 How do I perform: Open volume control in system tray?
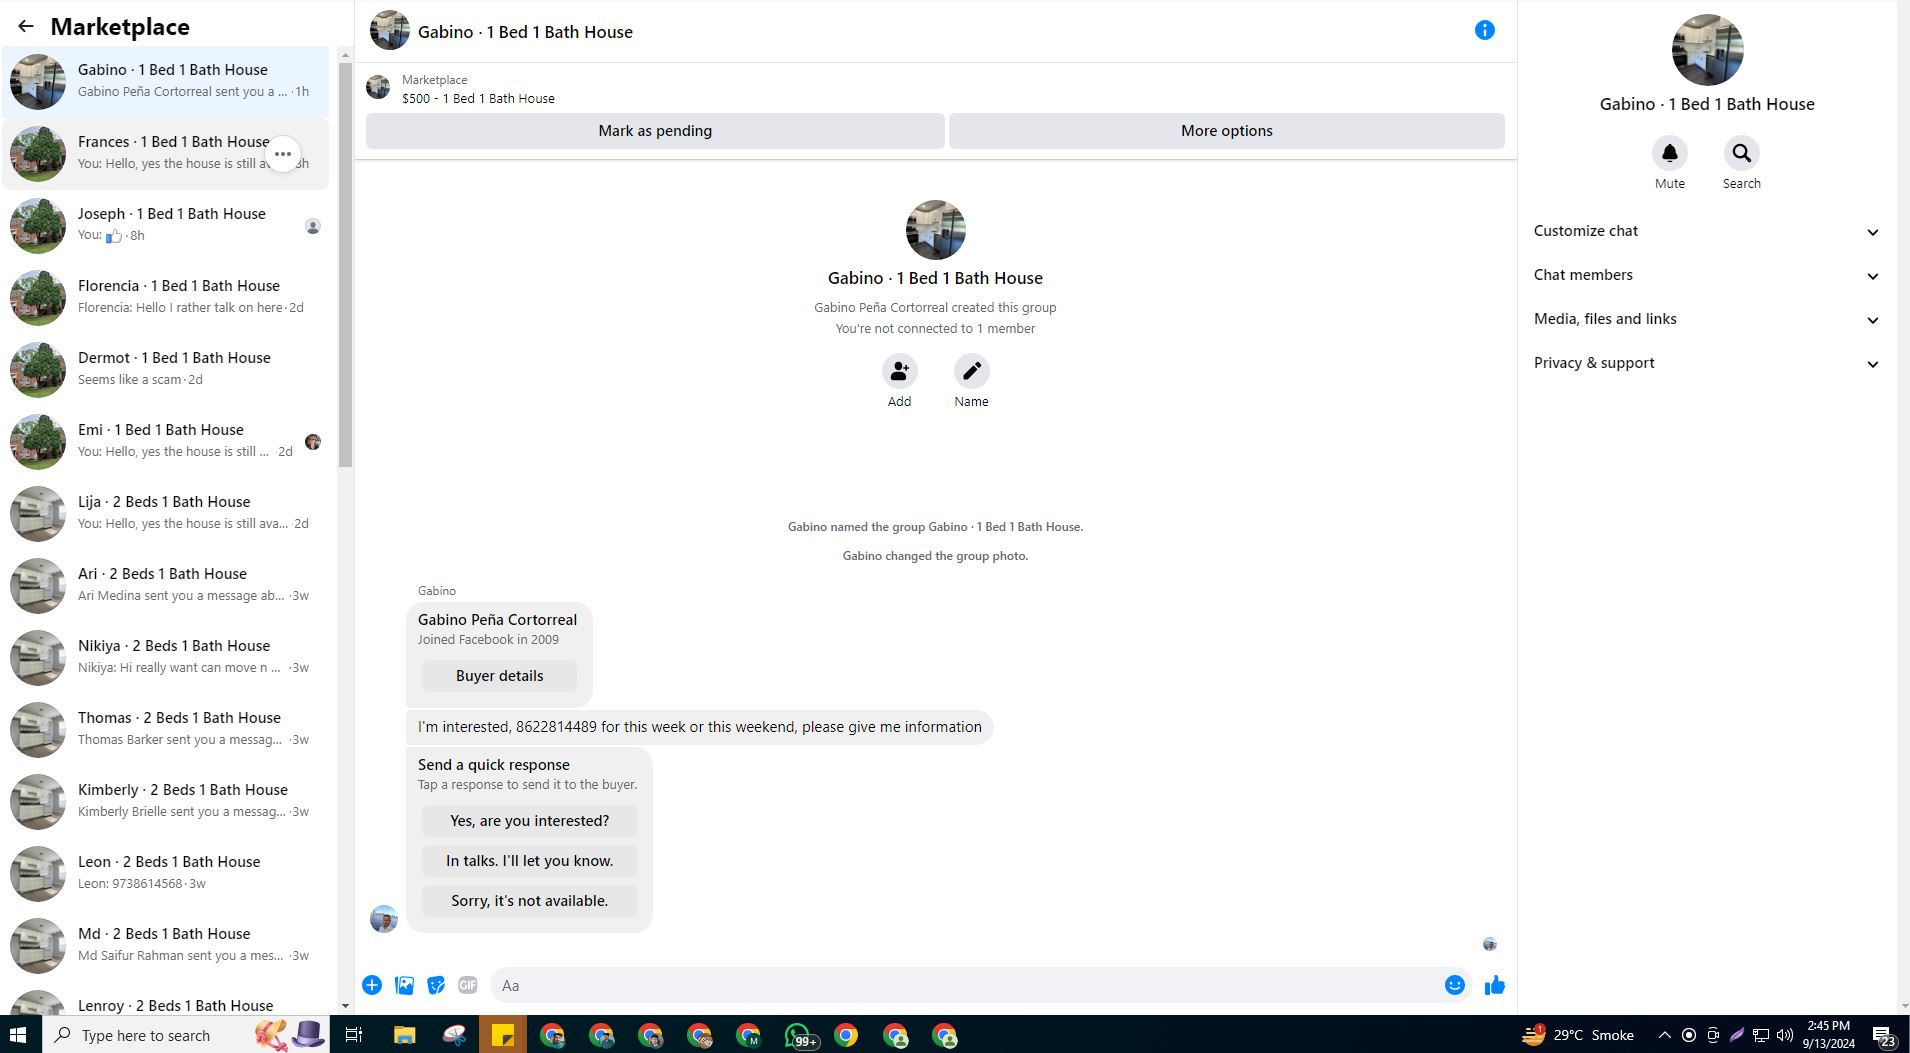pos(1785,1035)
